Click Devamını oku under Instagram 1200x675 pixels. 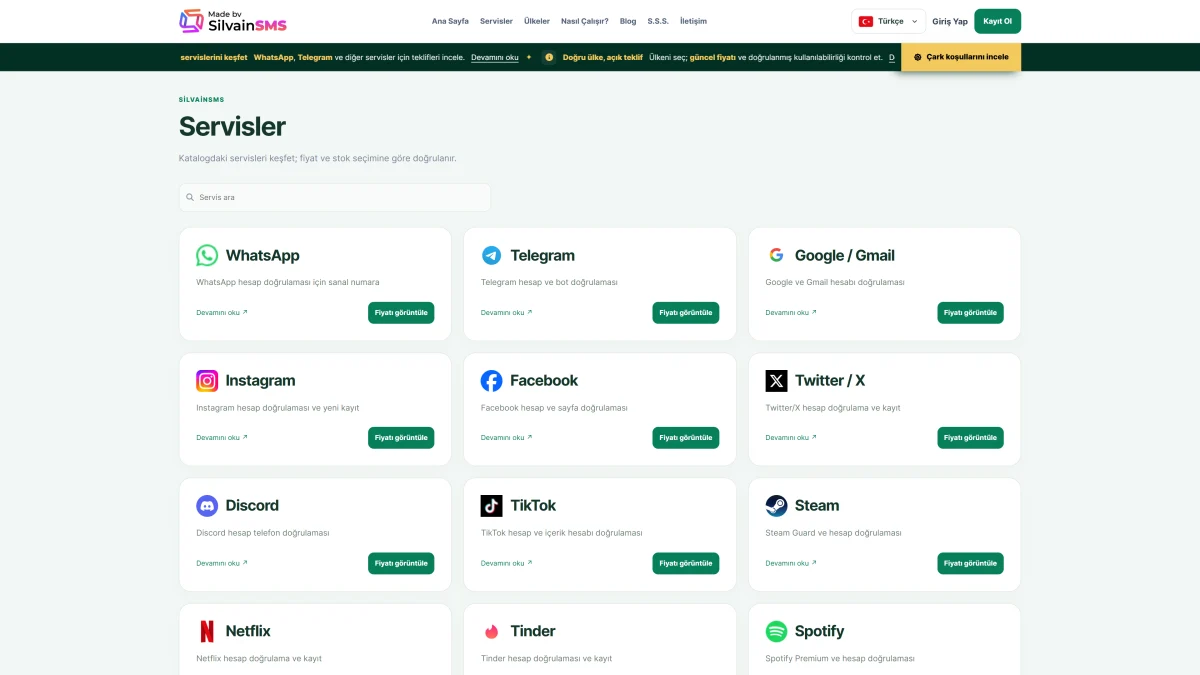(222, 437)
